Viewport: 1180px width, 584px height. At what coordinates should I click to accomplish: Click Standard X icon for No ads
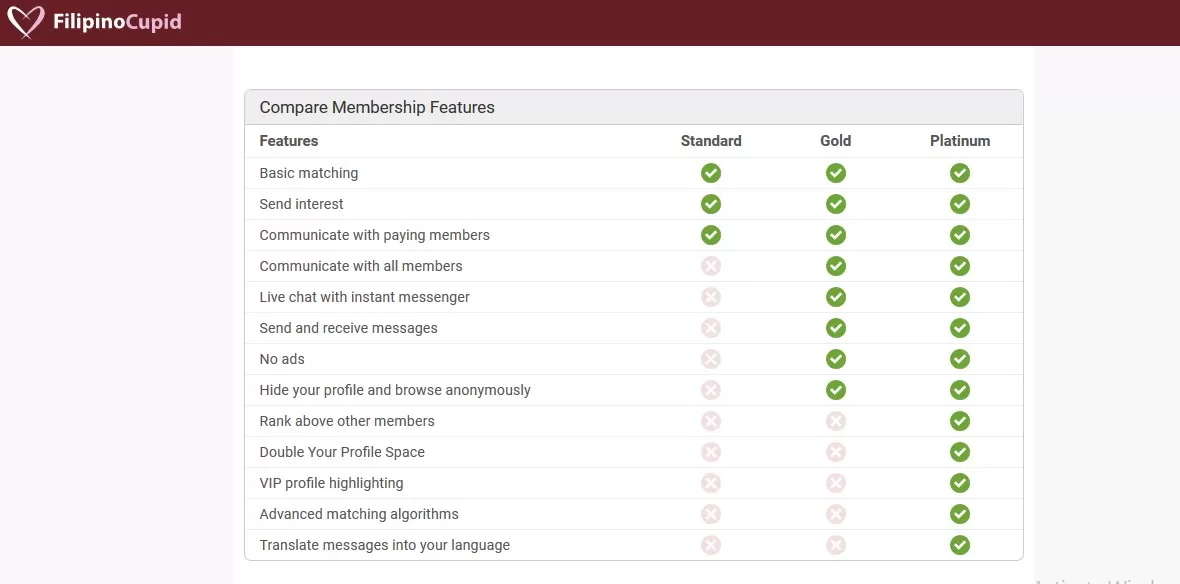point(711,359)
